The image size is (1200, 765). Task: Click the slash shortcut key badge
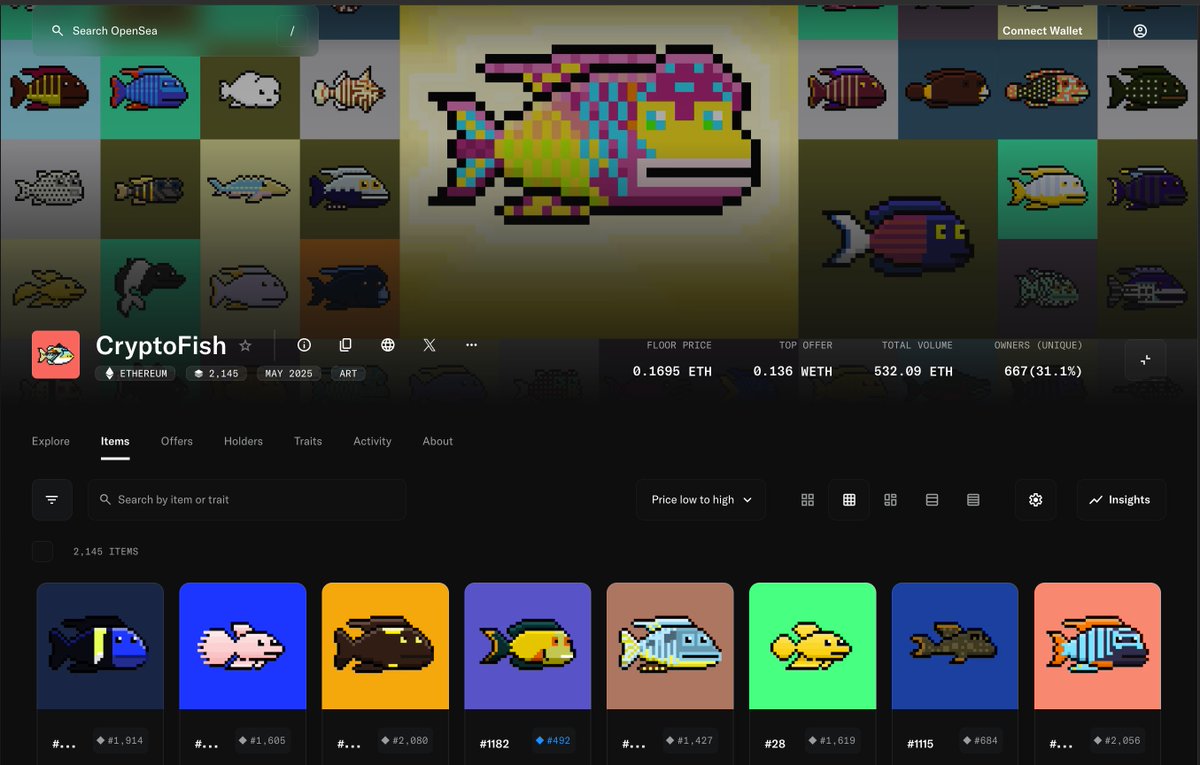(x=292, y=31)
